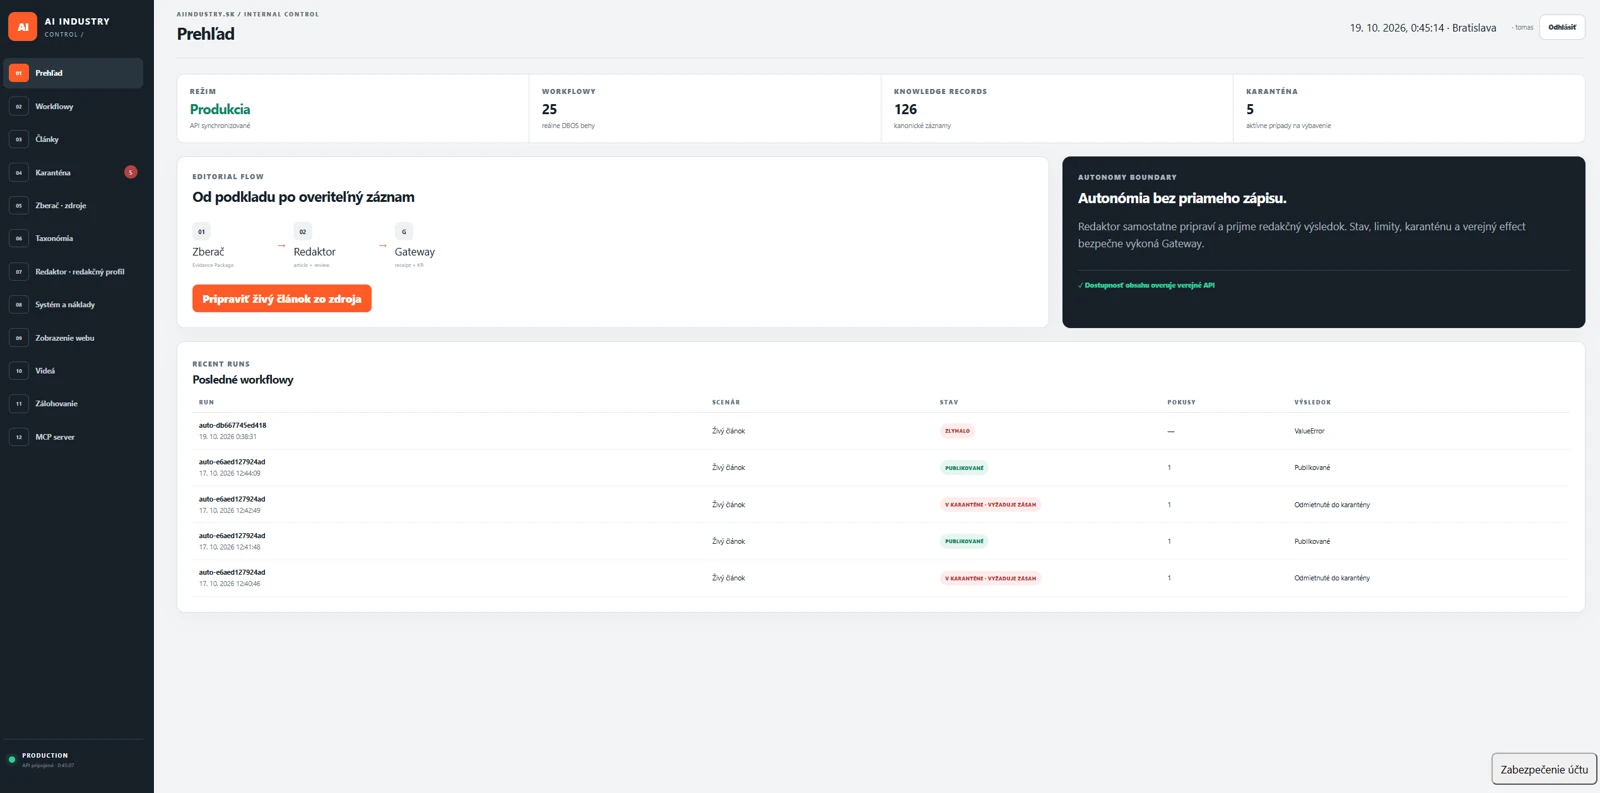The height and width of the screenshot is (793, 1600).
Task: Click the orange AI logo icon
Action: pos(22,27)
